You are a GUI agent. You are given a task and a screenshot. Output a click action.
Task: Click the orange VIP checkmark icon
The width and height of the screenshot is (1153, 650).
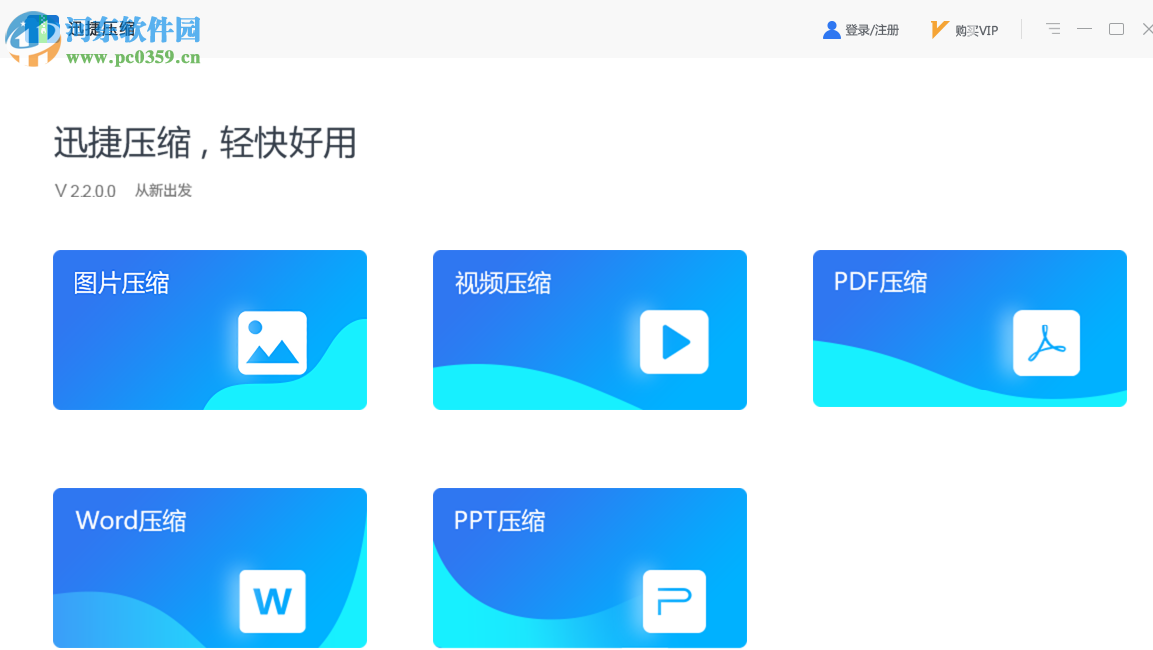(x=937, y=29)
